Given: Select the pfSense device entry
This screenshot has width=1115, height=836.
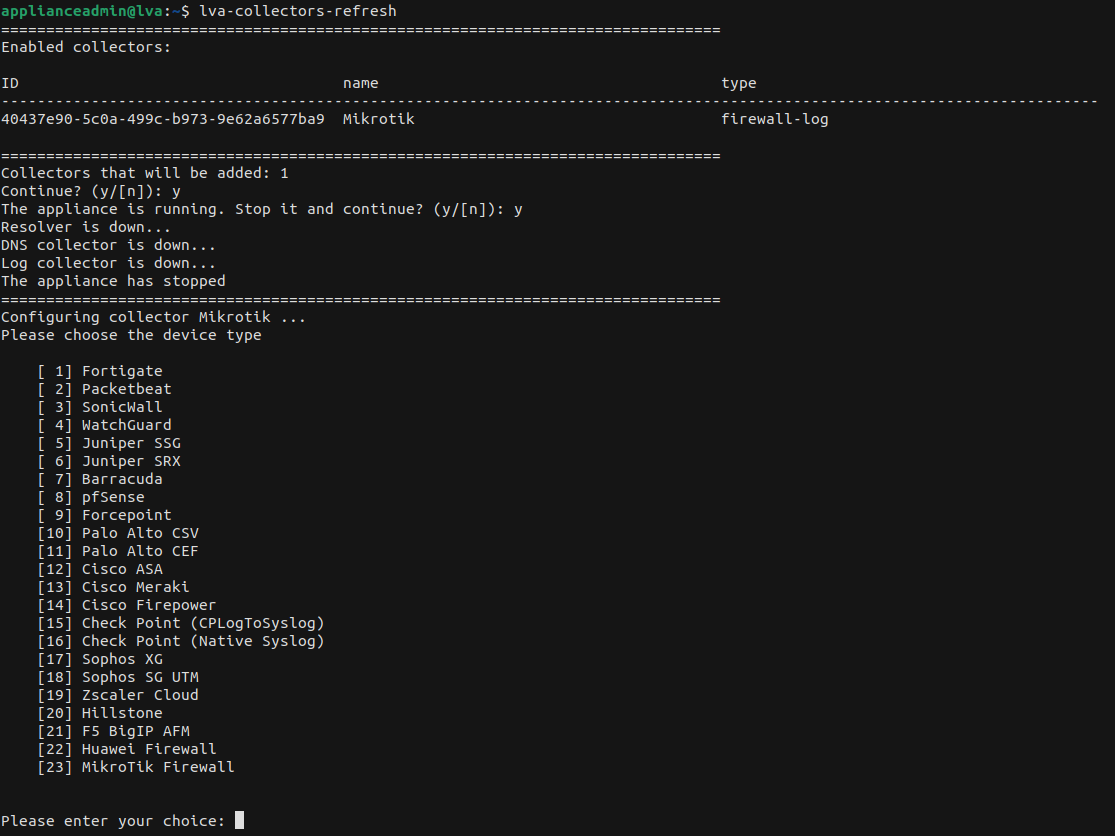Looking at the screenshot, I should tap(113, 497).
